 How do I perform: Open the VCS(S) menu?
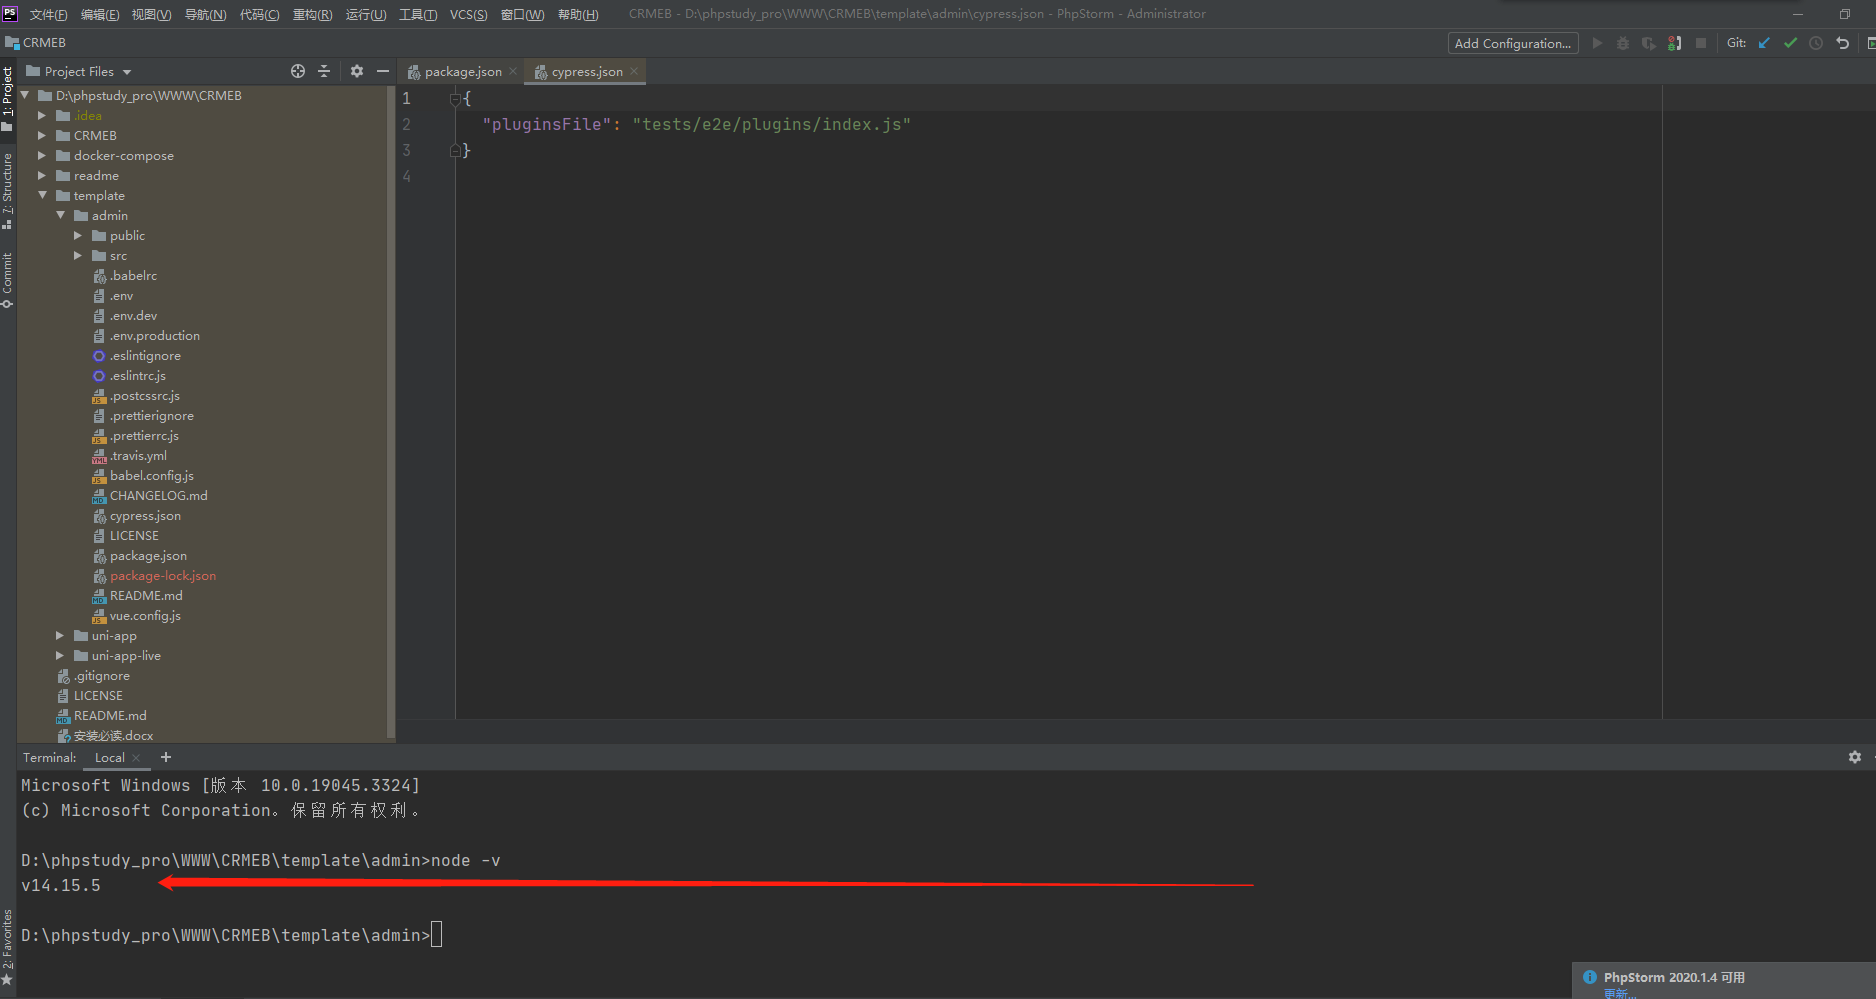(x=469, y=14)
